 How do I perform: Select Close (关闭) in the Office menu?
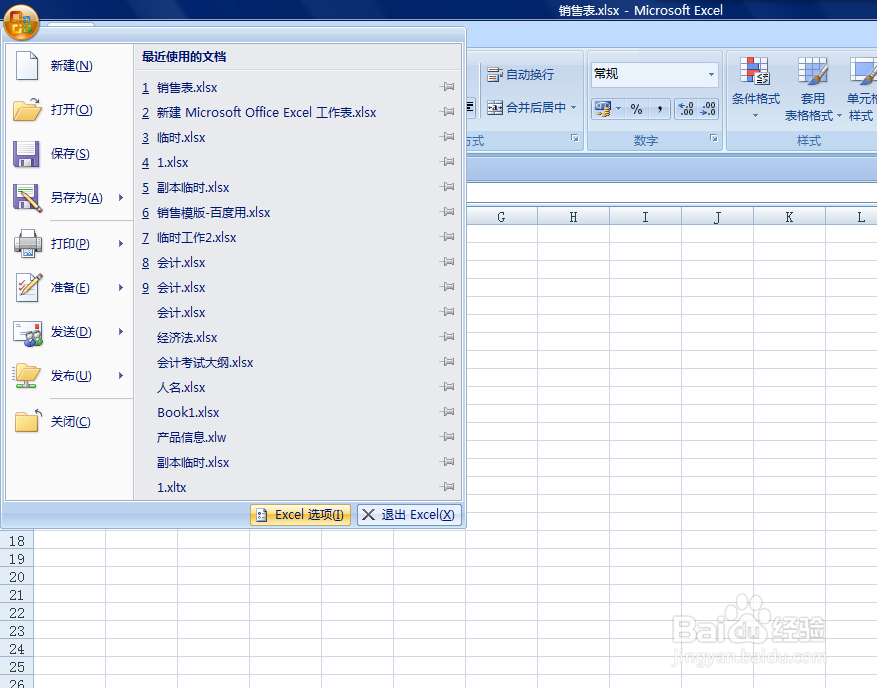70,421
